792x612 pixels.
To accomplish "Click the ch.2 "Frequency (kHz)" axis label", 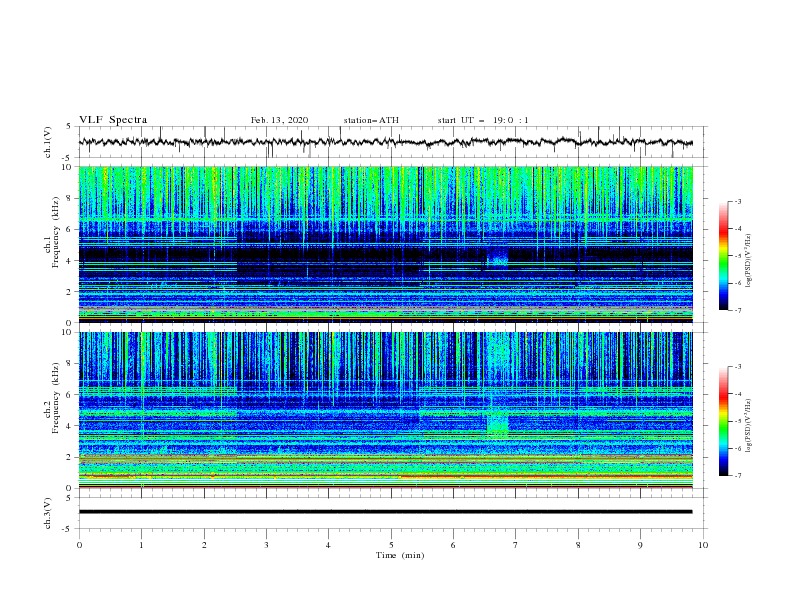I will click(x=56, y=398).
